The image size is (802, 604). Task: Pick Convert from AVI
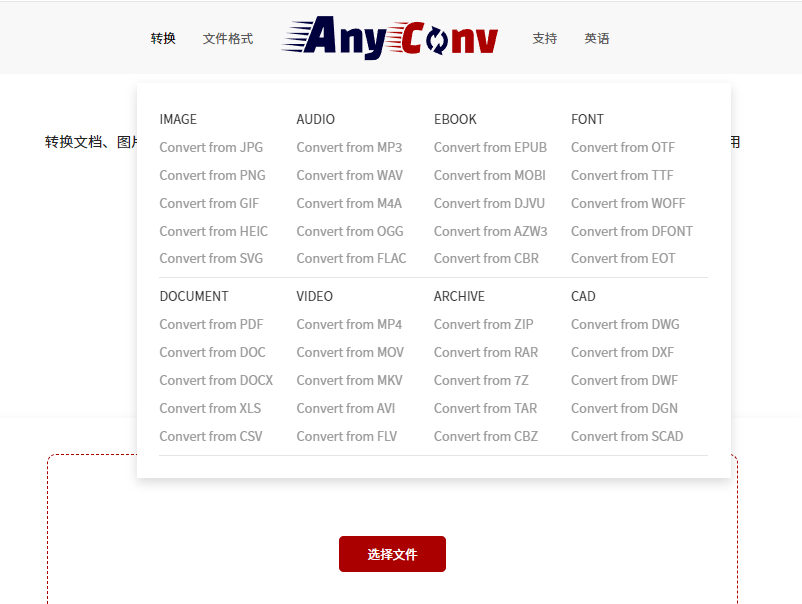346,408
